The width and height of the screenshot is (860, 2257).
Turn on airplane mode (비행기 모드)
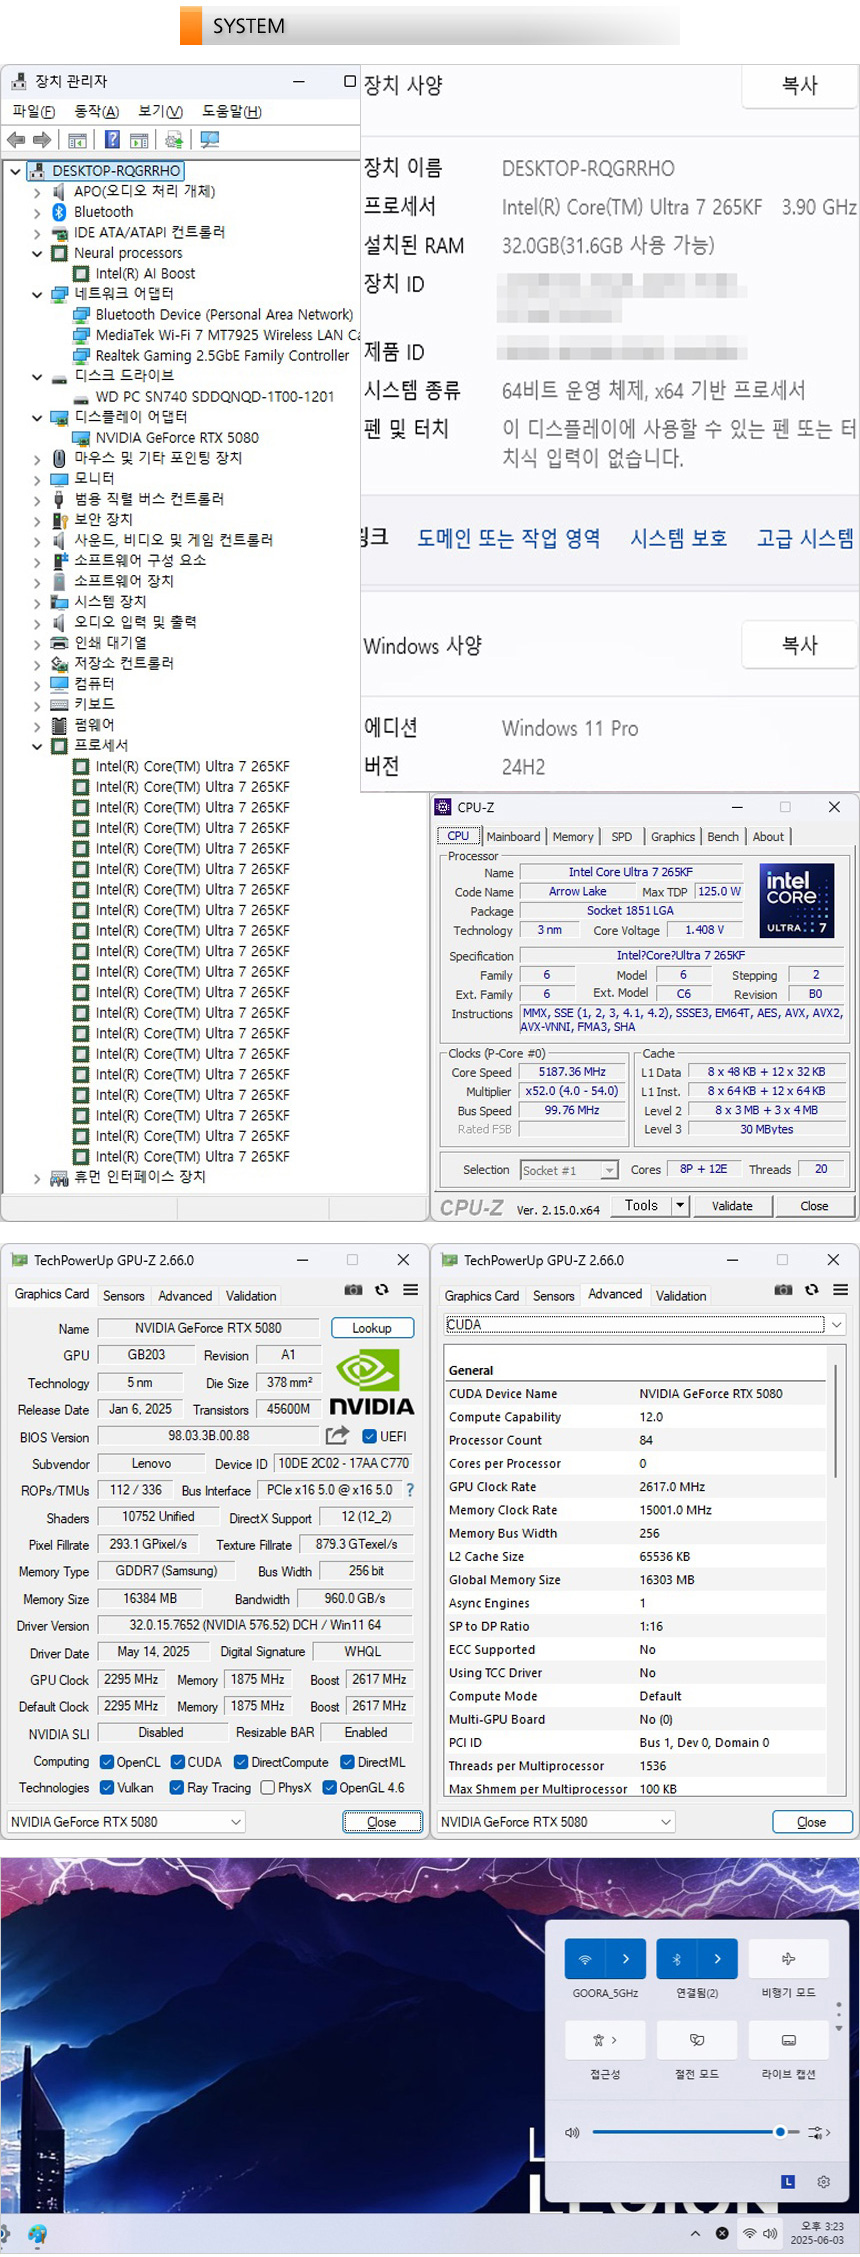(788, 1958)
